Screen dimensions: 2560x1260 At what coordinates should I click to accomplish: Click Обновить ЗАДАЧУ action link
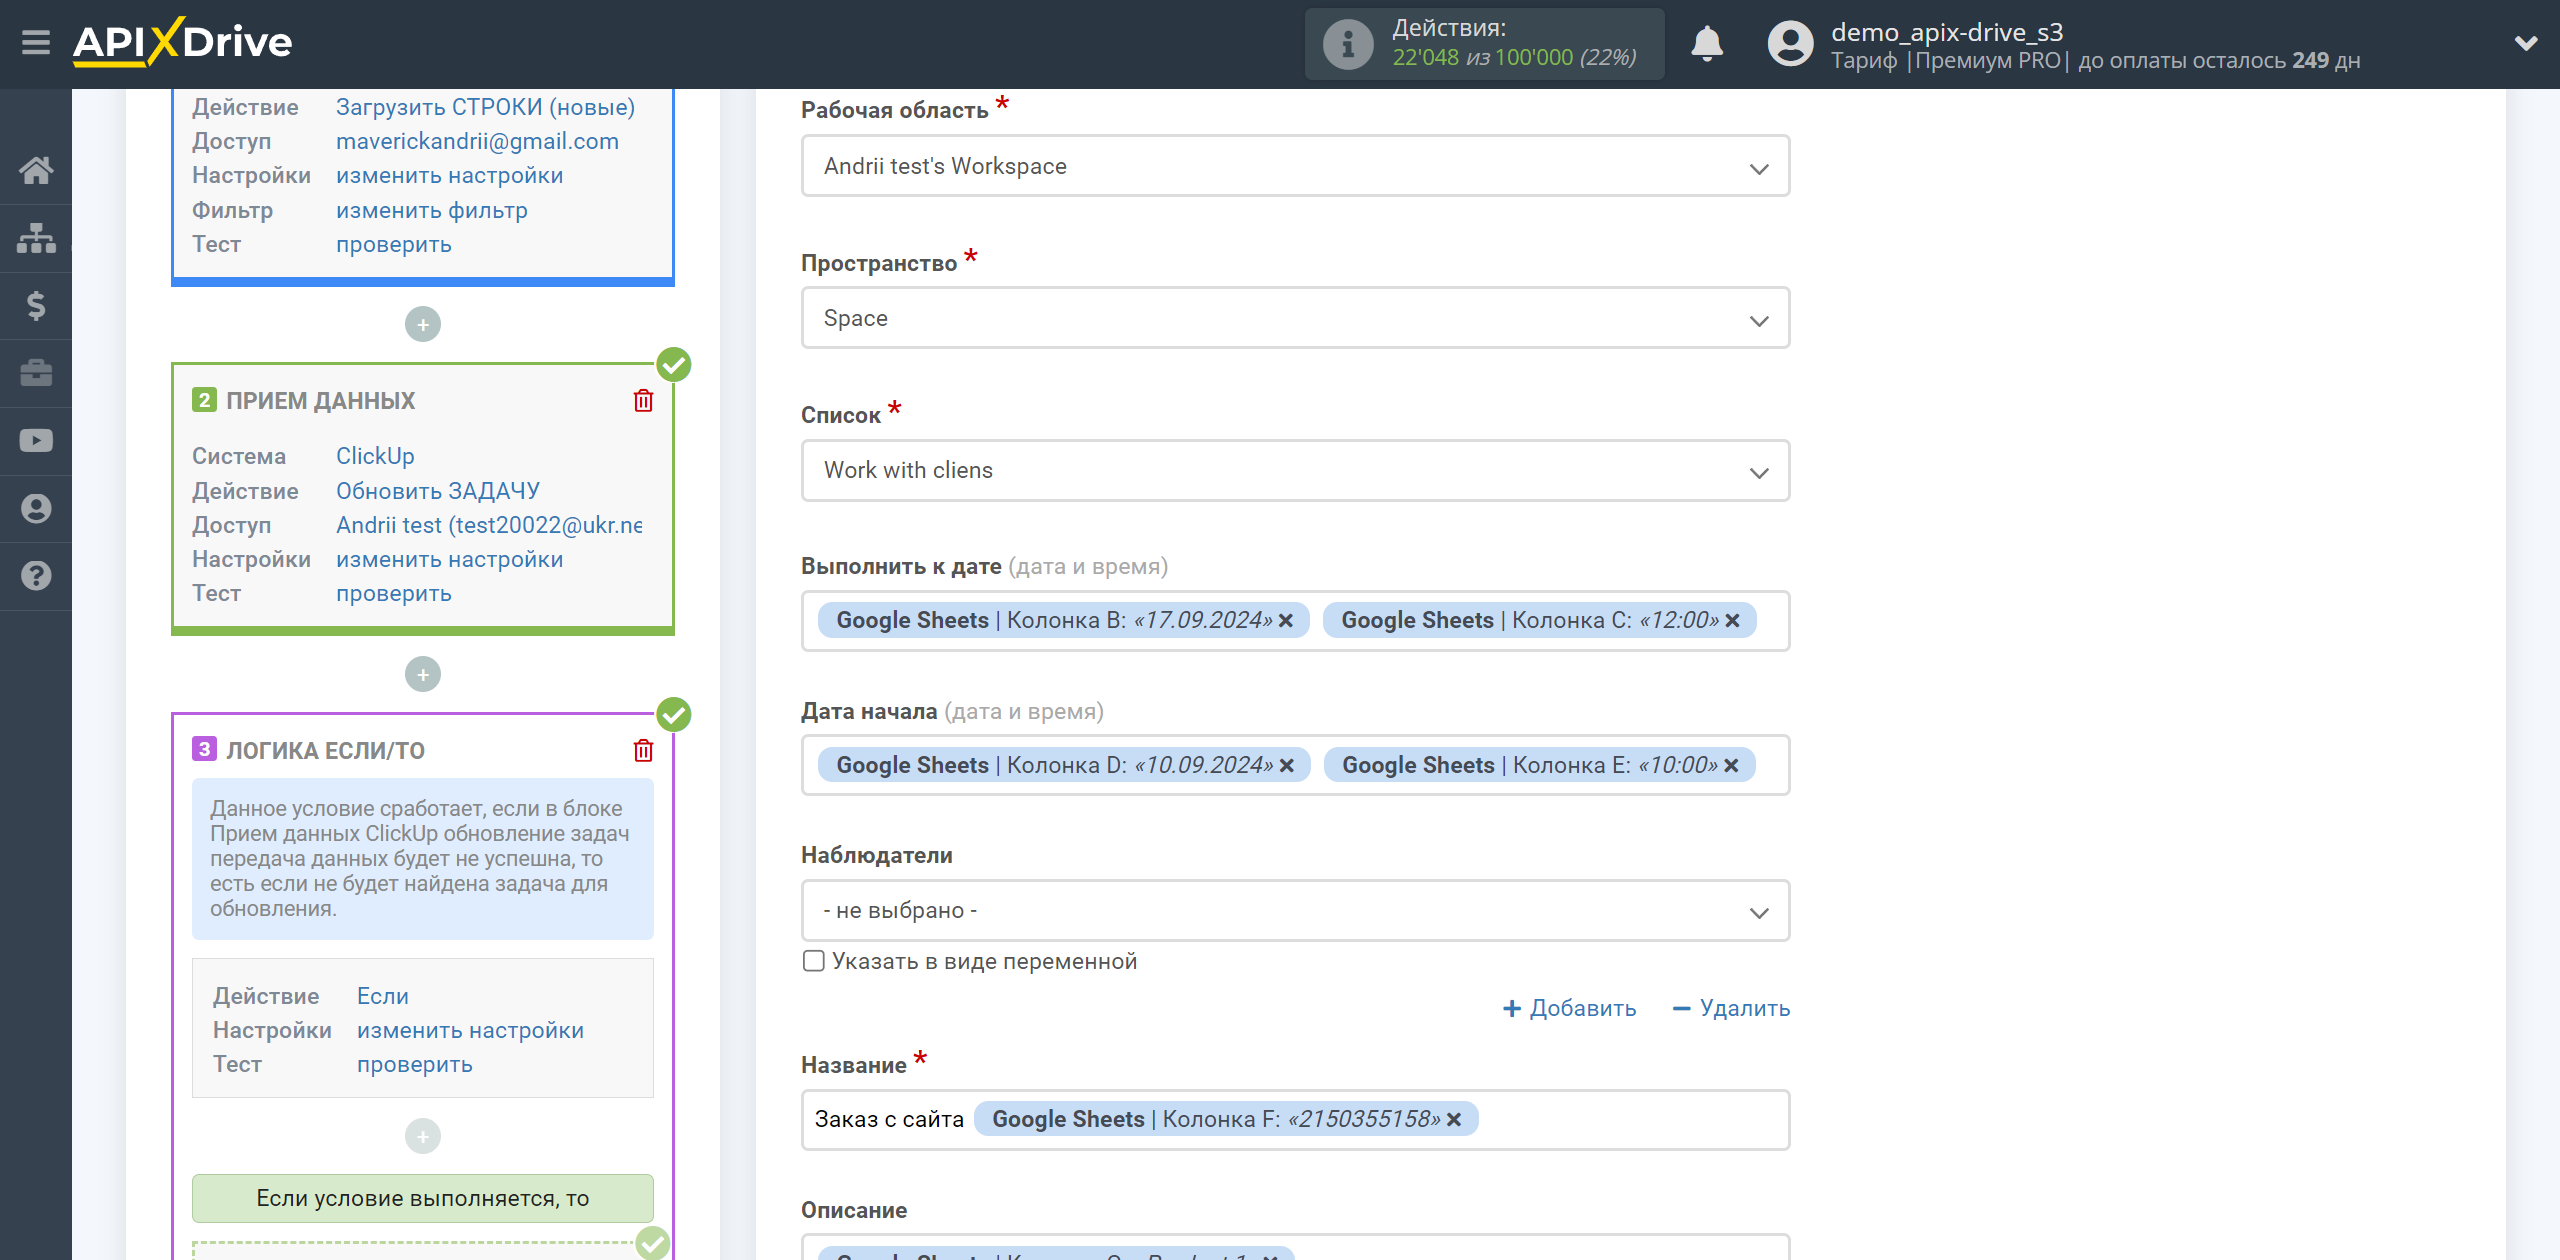click(437, 491)
